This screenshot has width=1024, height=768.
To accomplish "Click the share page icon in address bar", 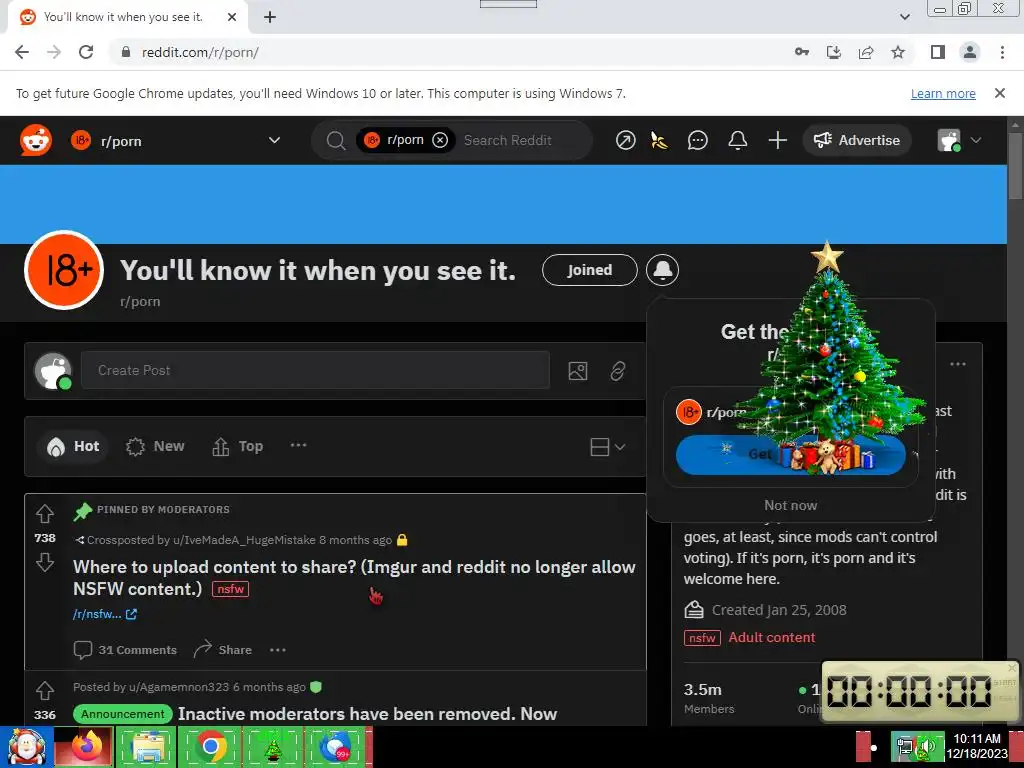I will point(866,52).
